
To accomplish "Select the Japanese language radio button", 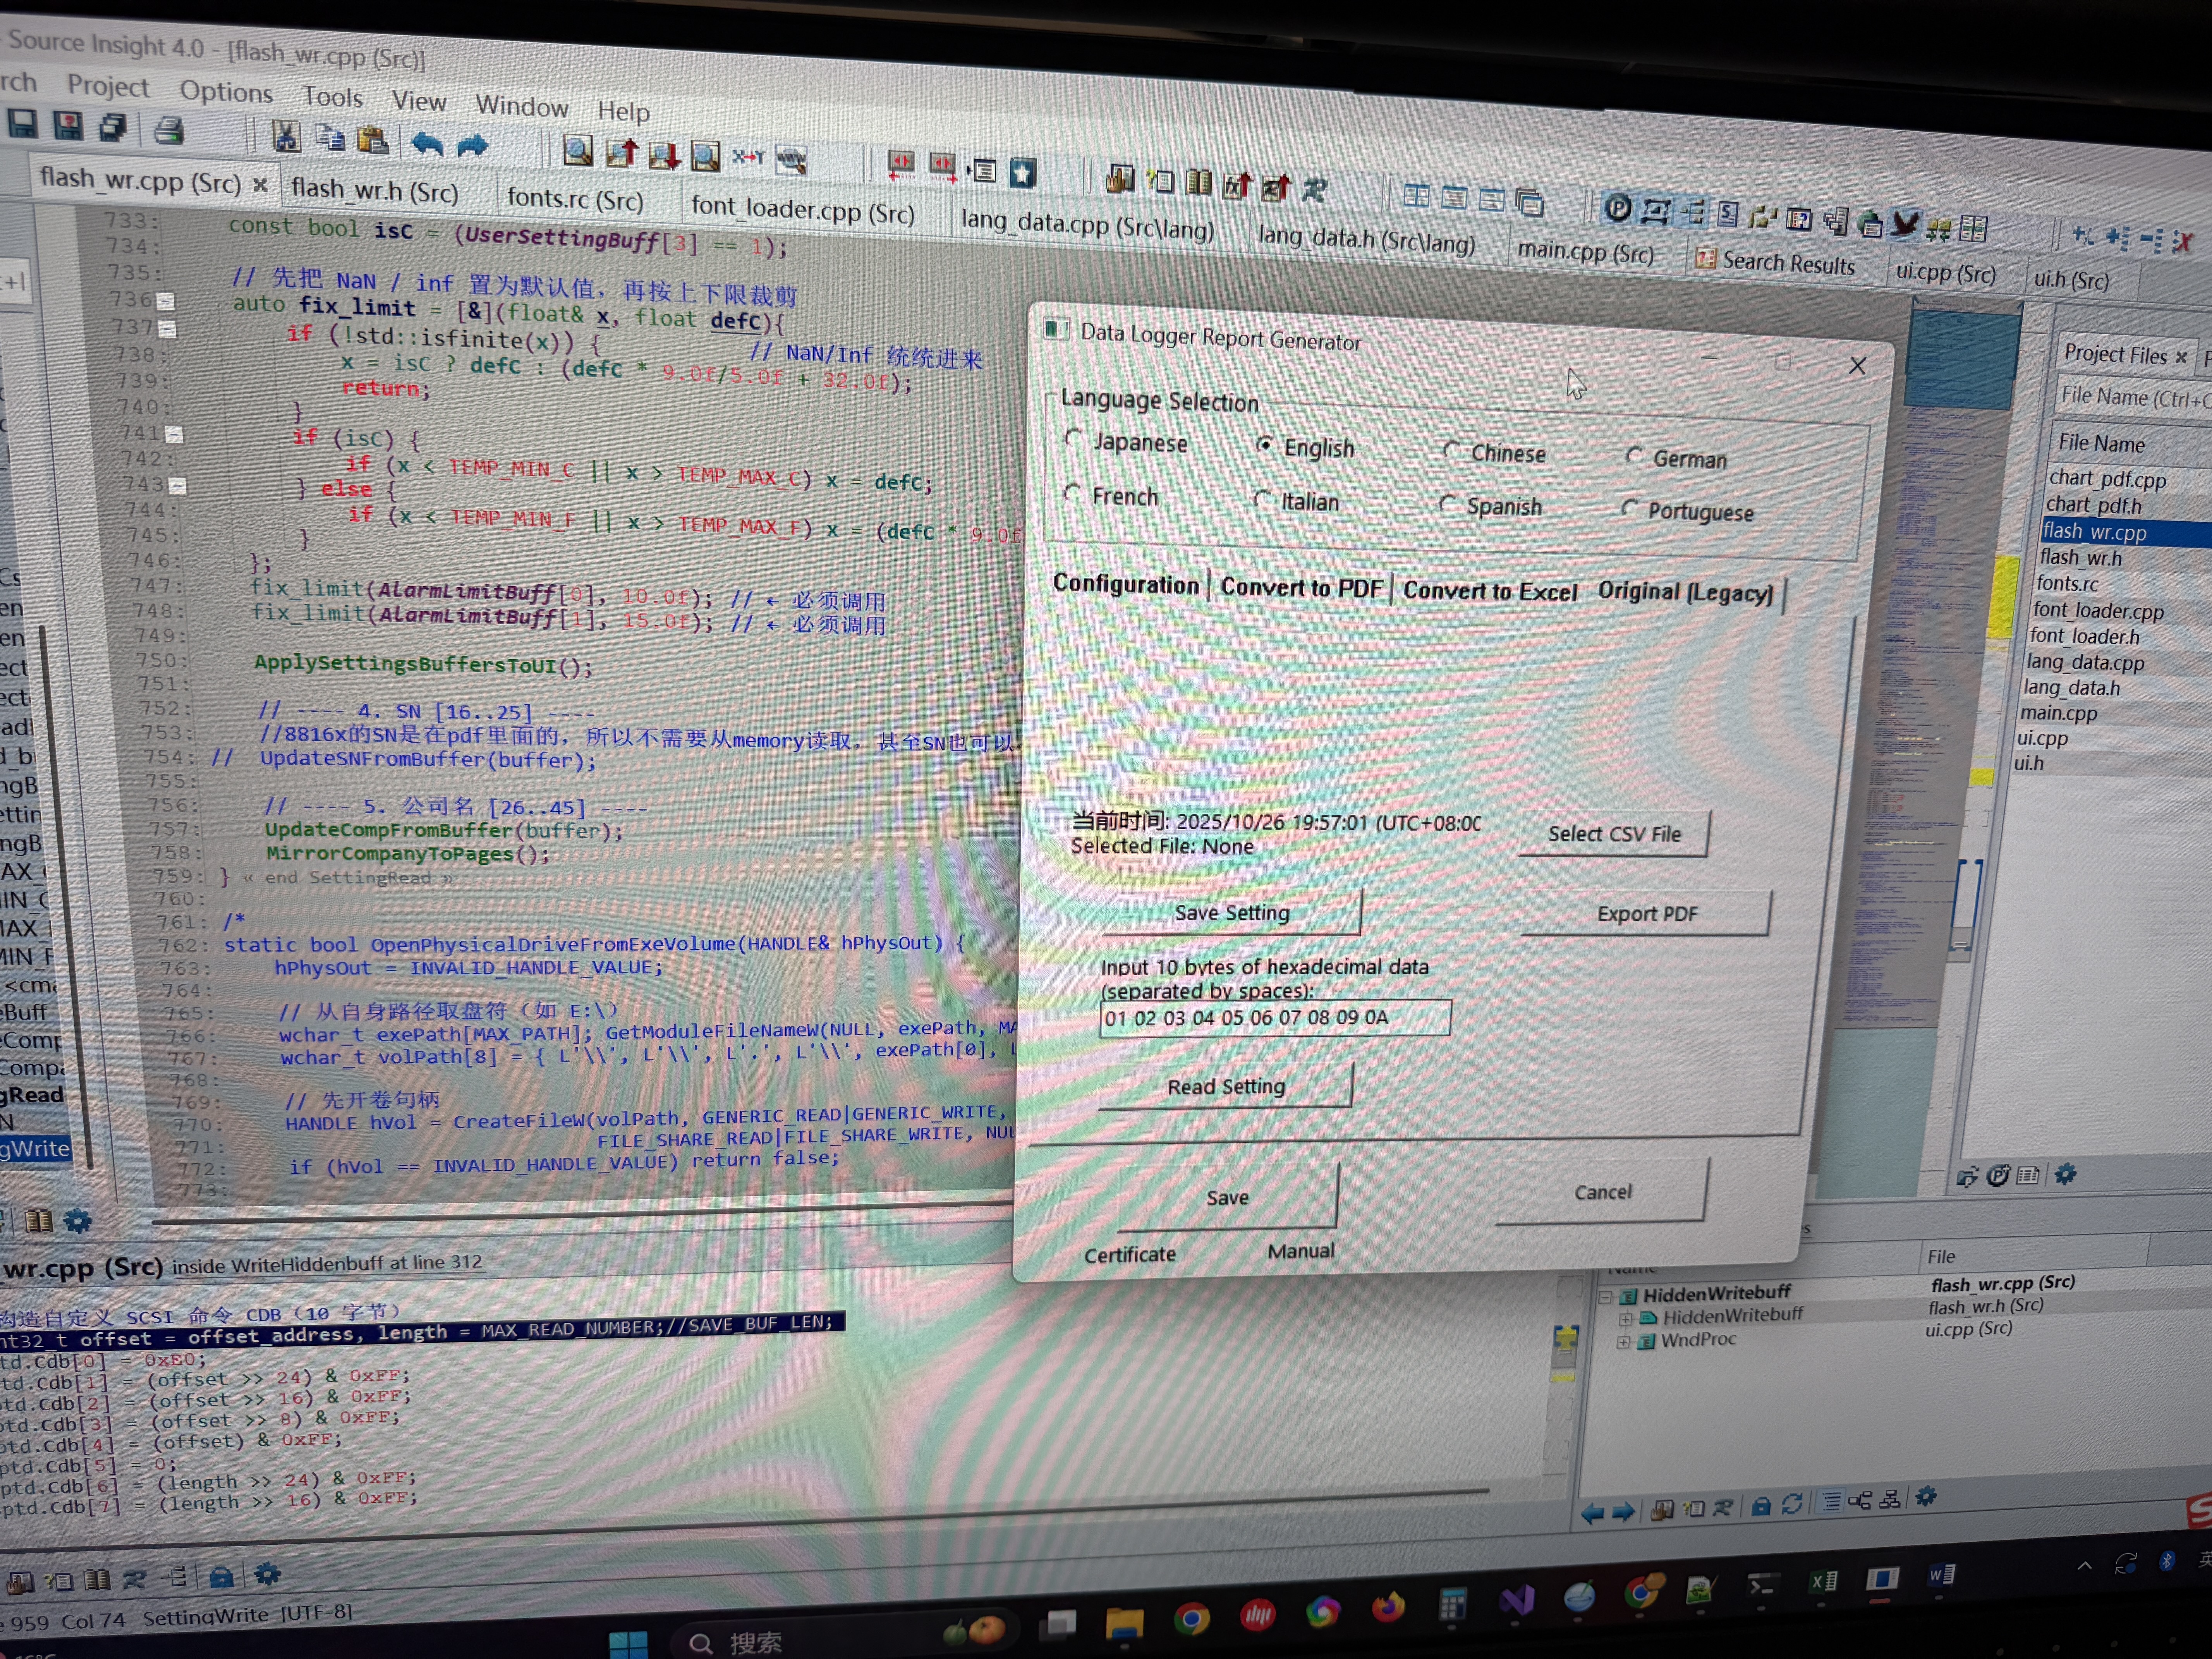I will pos(1074,439).
